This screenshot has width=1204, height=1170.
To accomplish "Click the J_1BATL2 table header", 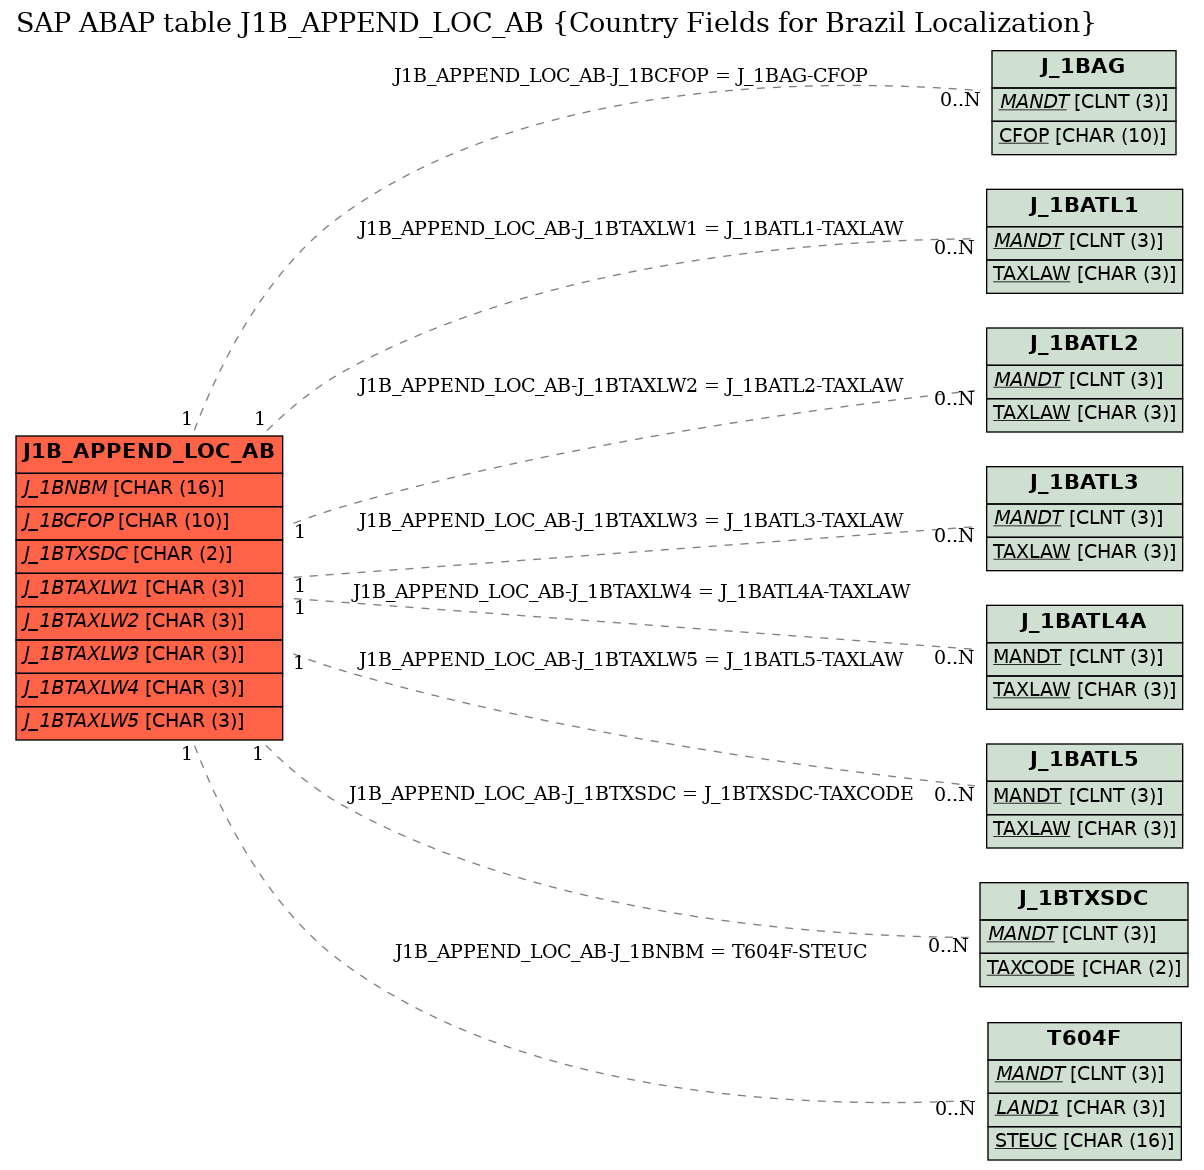I will point(1084,345).
